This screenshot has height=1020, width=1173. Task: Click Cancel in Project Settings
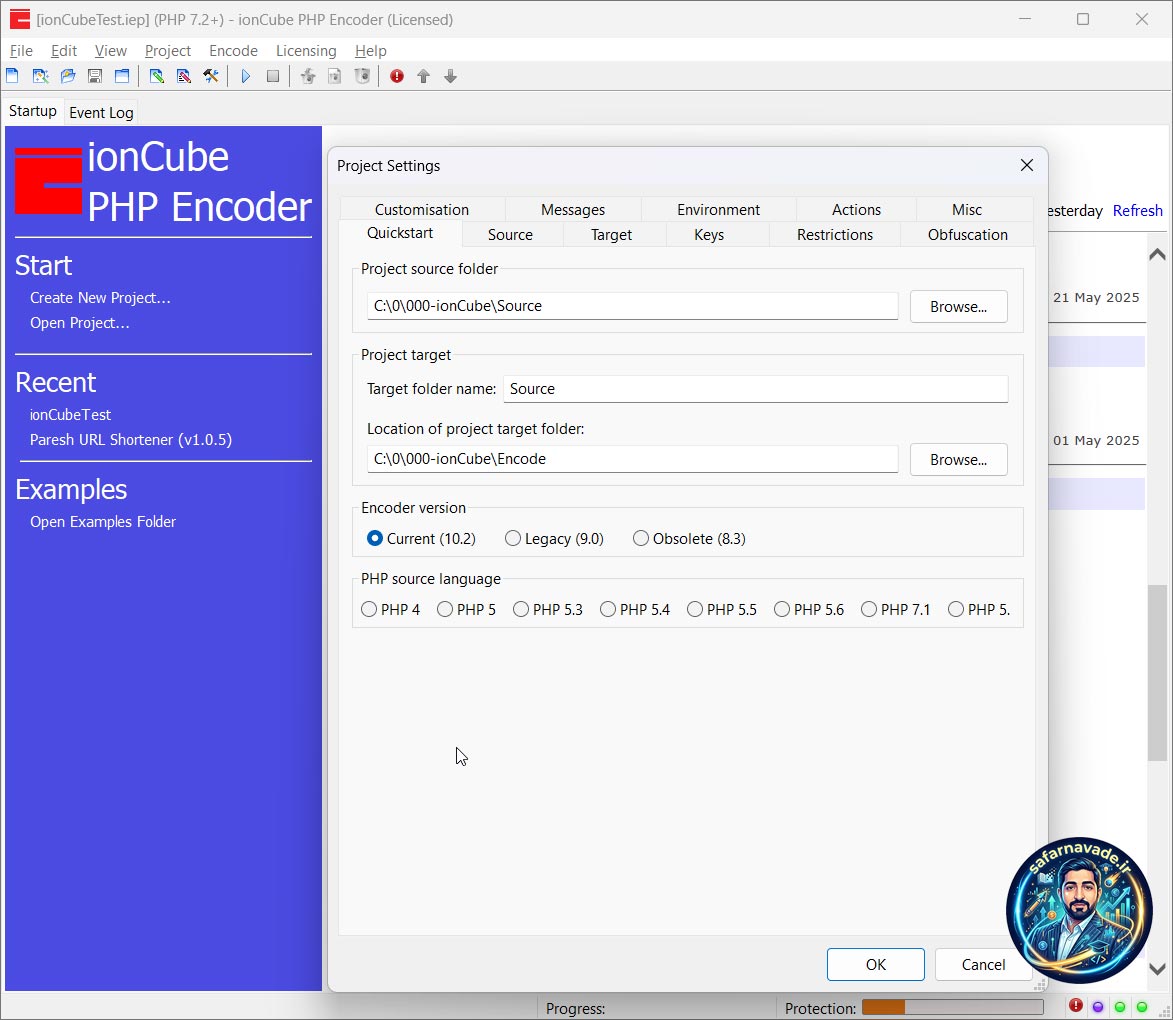[983, 965]
